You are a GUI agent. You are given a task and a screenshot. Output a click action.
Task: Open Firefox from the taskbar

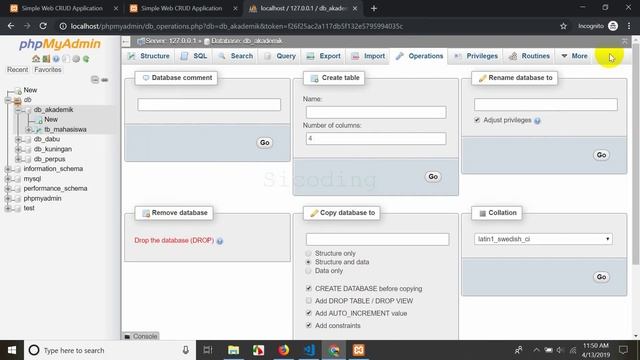coord(284,350)
